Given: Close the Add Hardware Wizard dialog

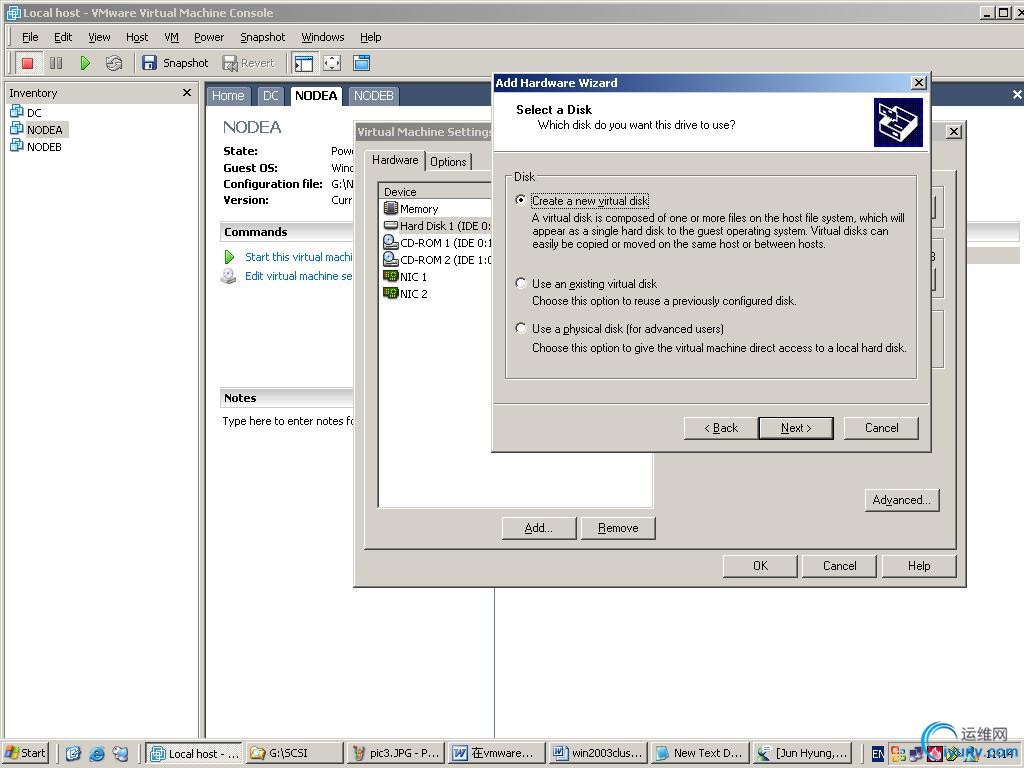Looking at the screenshot, I should coord(919,82).
